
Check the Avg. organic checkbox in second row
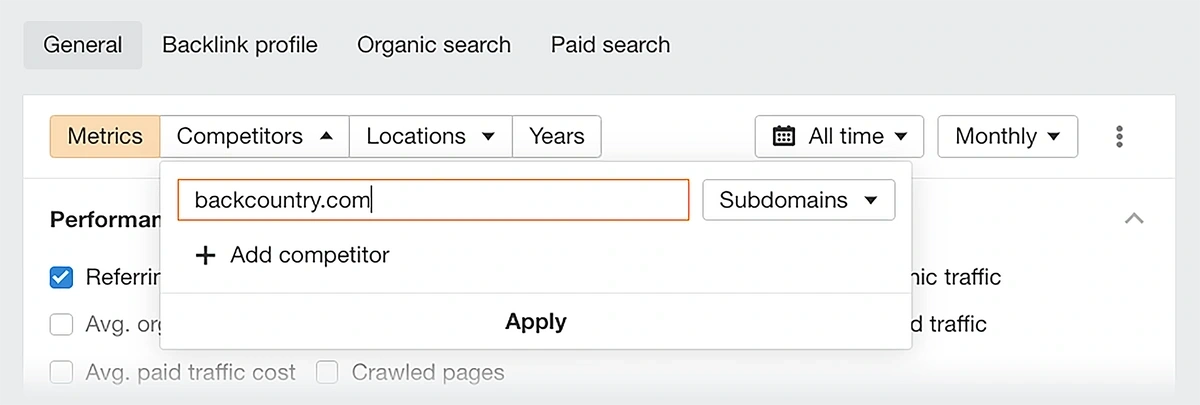tap(61, 324)
